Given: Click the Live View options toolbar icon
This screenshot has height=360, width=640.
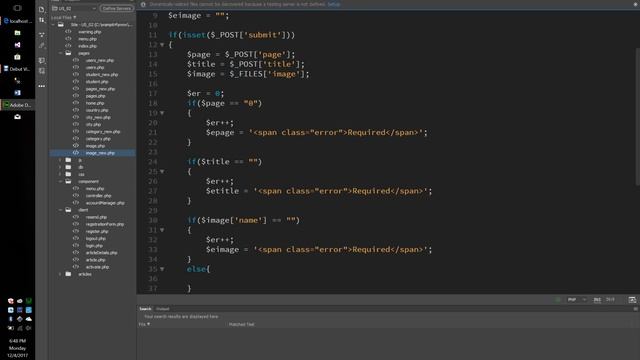Looking at the screenshot, I should (x=42, y=35).
